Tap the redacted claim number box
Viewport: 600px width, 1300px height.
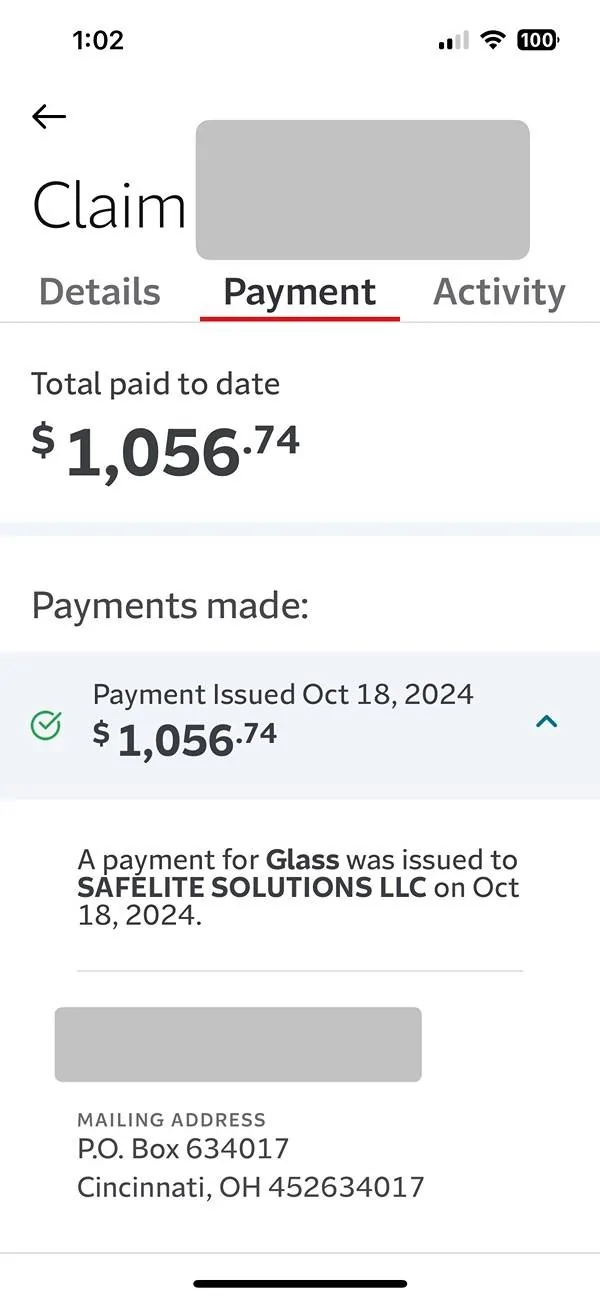pos(362,190)
